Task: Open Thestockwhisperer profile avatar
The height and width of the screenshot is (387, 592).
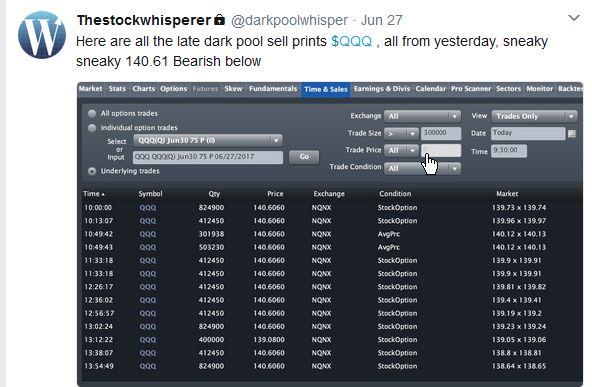Action: pos(42,35)
